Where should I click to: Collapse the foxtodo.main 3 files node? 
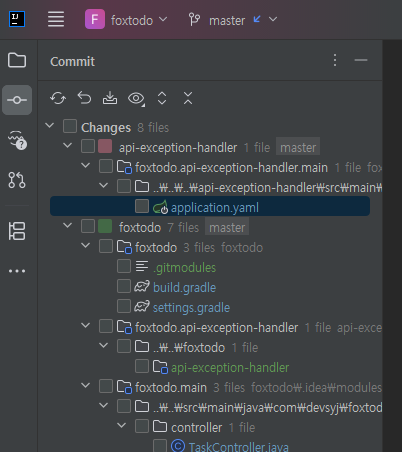(86, 386)
